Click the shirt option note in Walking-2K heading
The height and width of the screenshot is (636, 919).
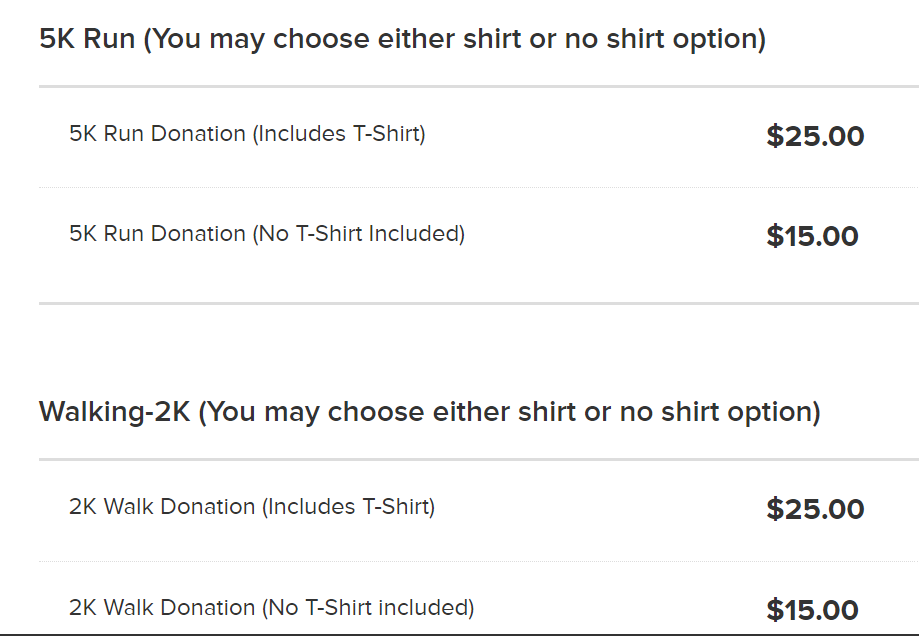click(509, 412)
